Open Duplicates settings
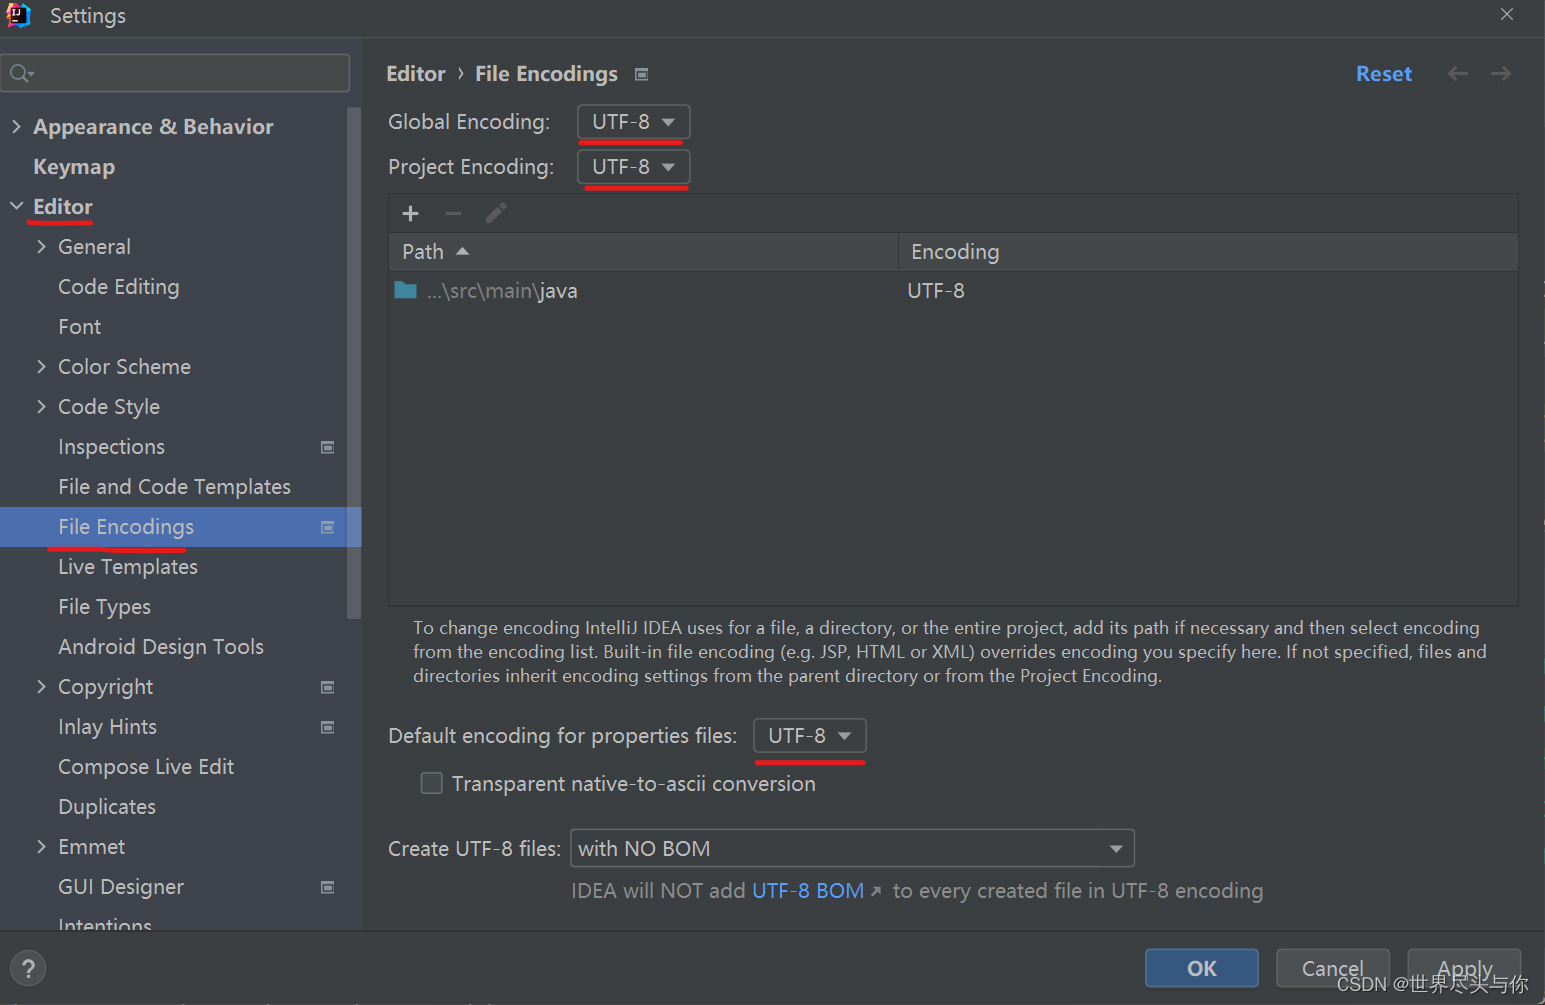 coord(107,807)
